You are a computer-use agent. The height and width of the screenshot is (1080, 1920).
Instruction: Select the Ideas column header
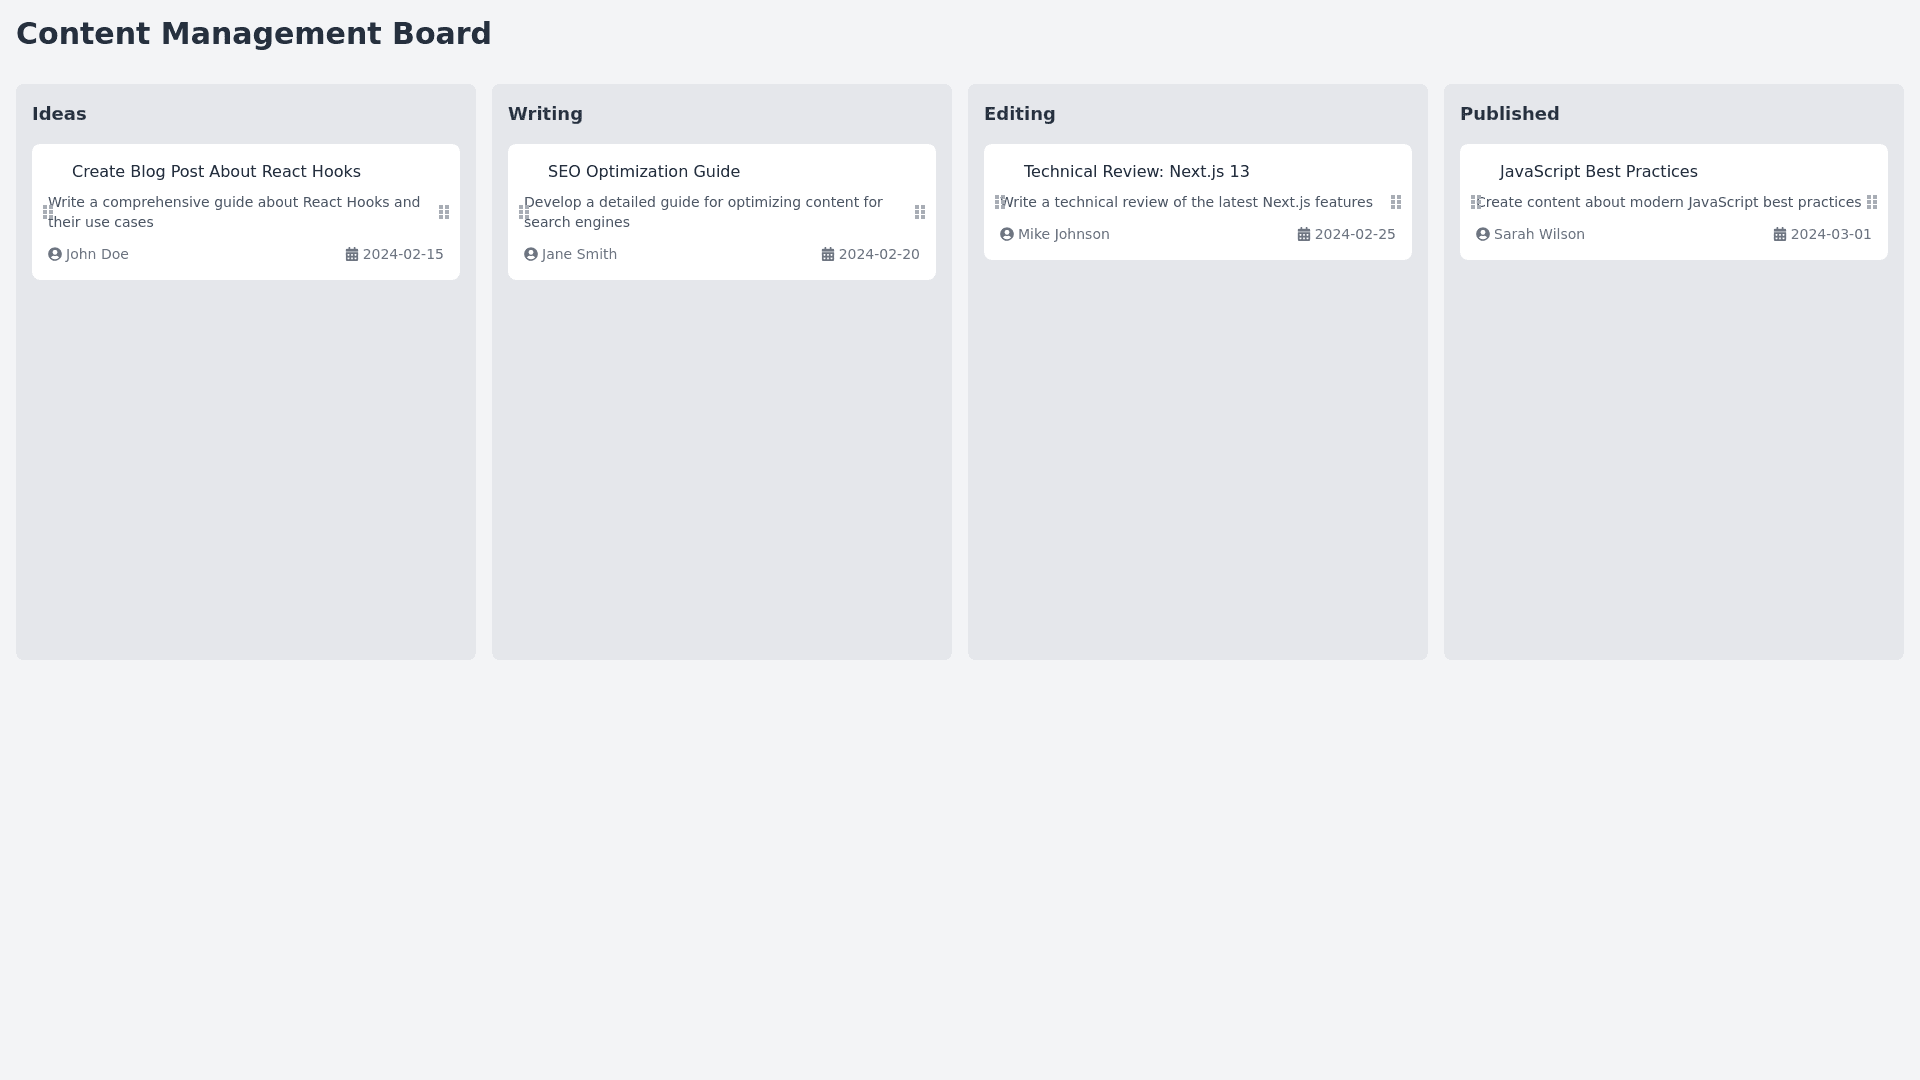59,114
